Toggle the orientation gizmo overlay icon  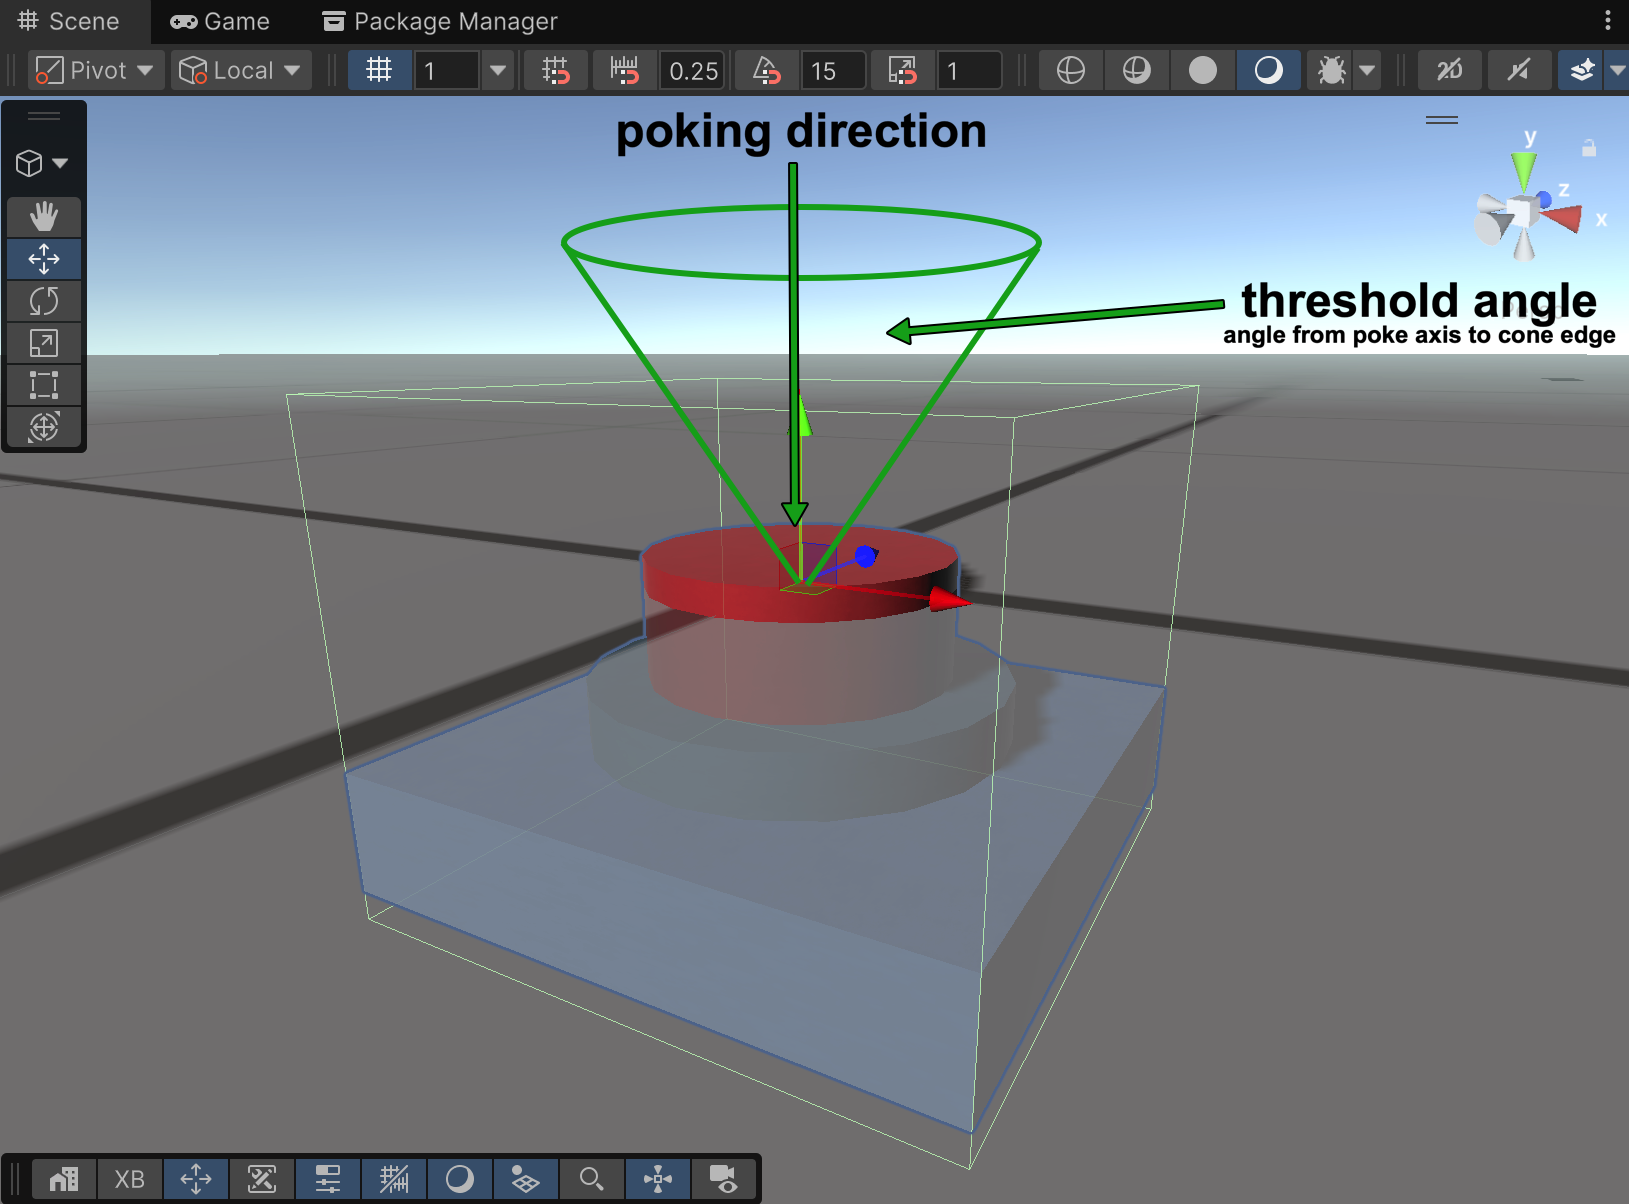658,1179
